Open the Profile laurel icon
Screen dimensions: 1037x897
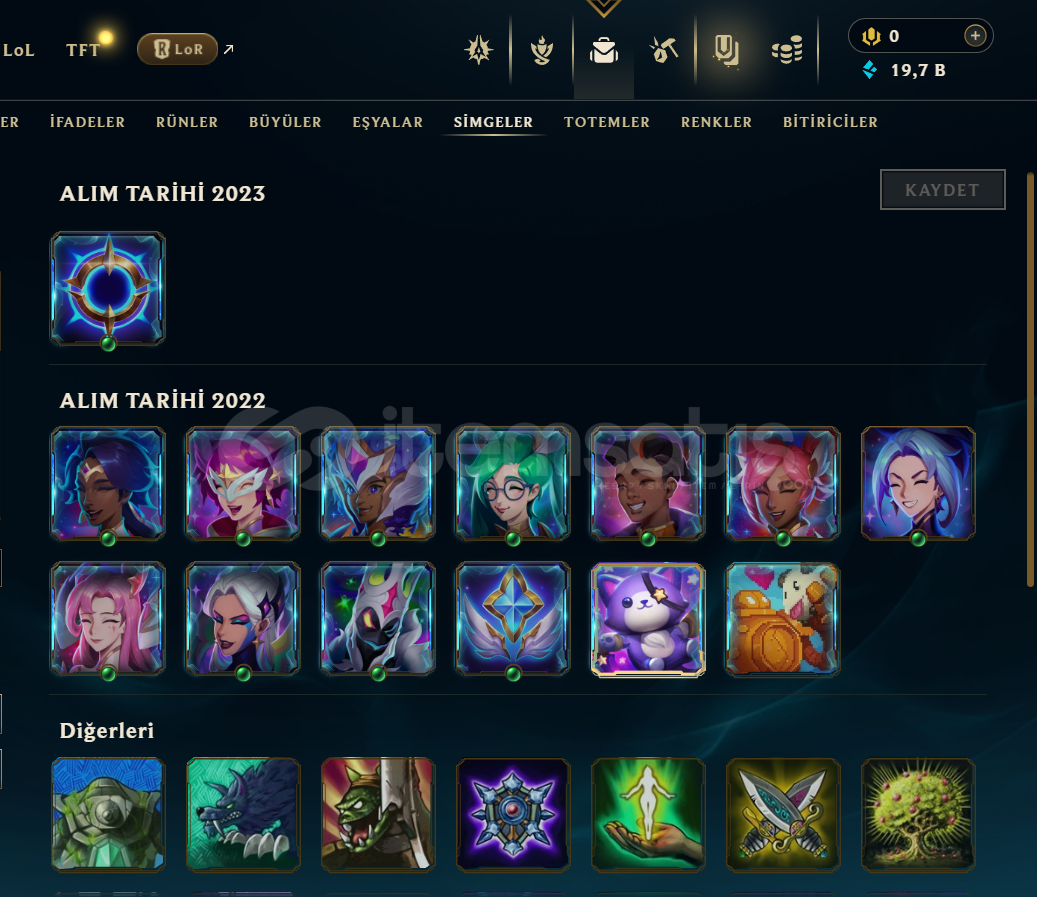click(x=542, y=50)
